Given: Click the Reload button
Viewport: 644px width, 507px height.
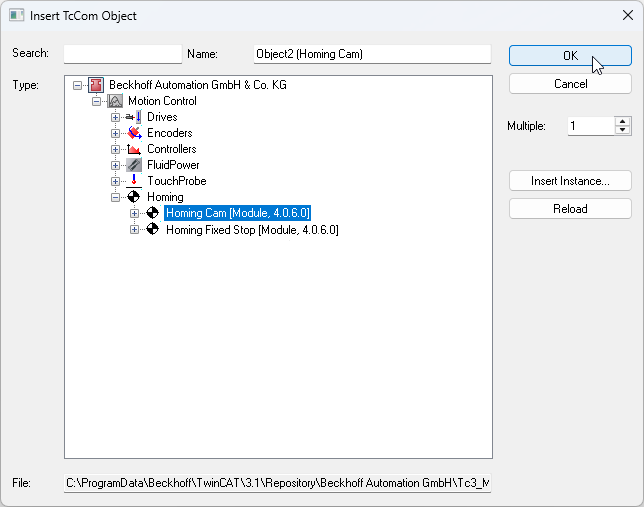Looking at the screenshot, I should coord(570,209).
